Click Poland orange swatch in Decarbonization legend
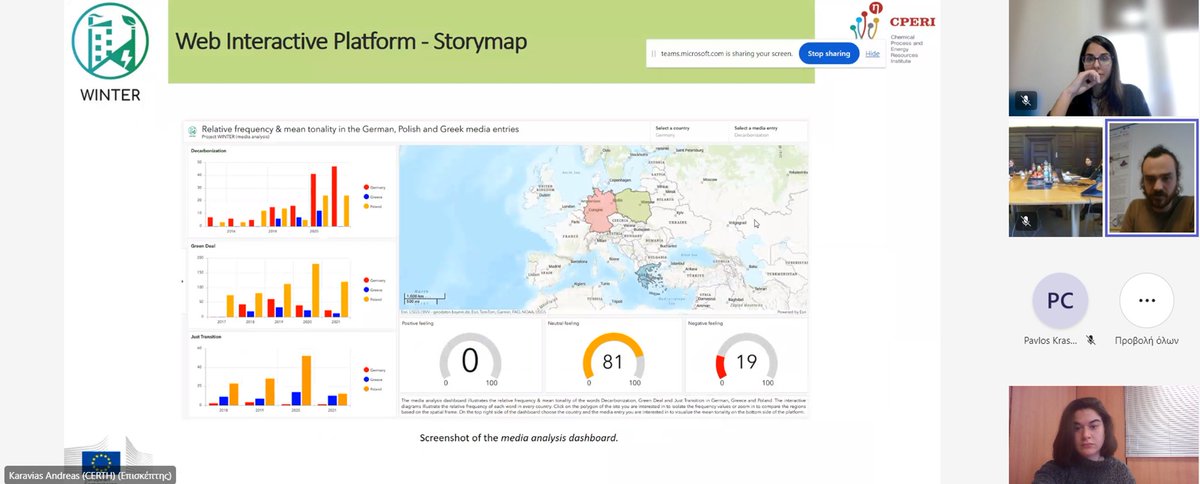Image resolution: width=1200 pixels, height=484 pixels. [x=366, y=205]
